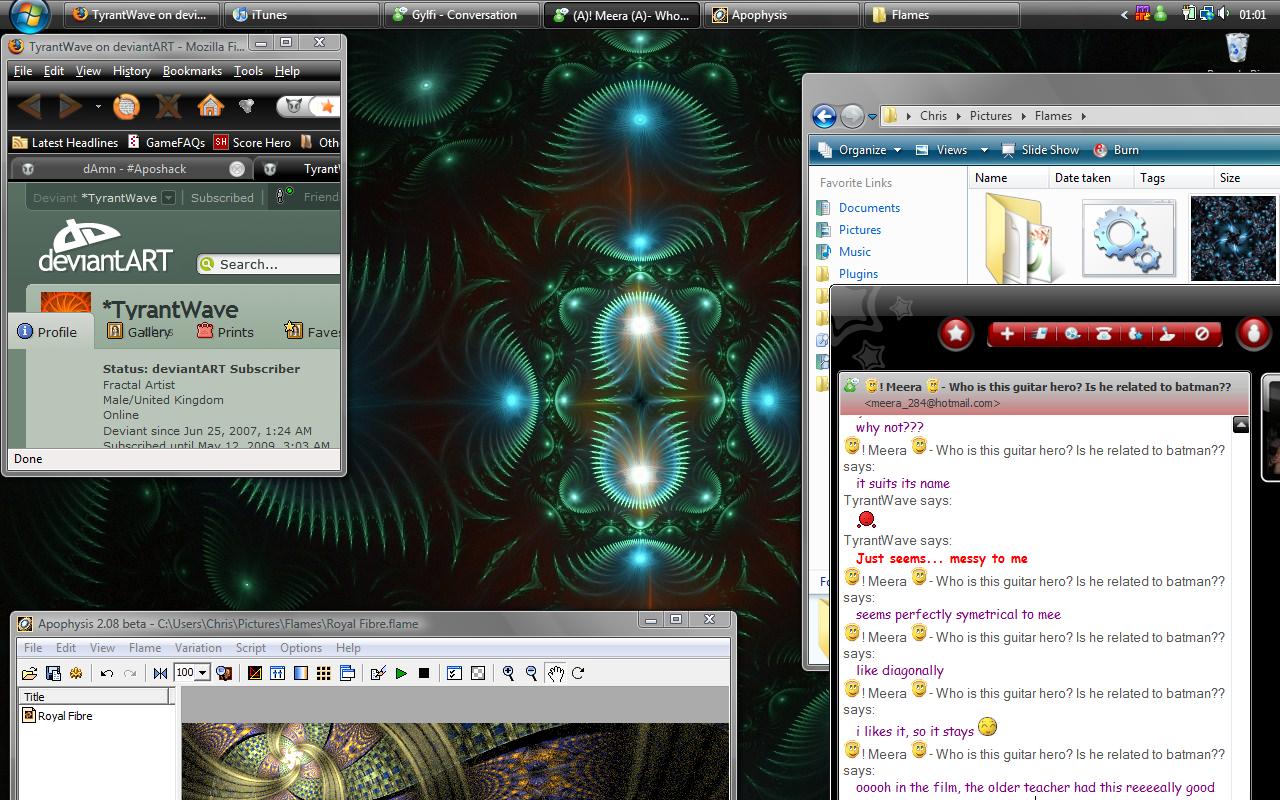
Task: Open the Latest Headlines bookmark
Action: tap(65, 143)
